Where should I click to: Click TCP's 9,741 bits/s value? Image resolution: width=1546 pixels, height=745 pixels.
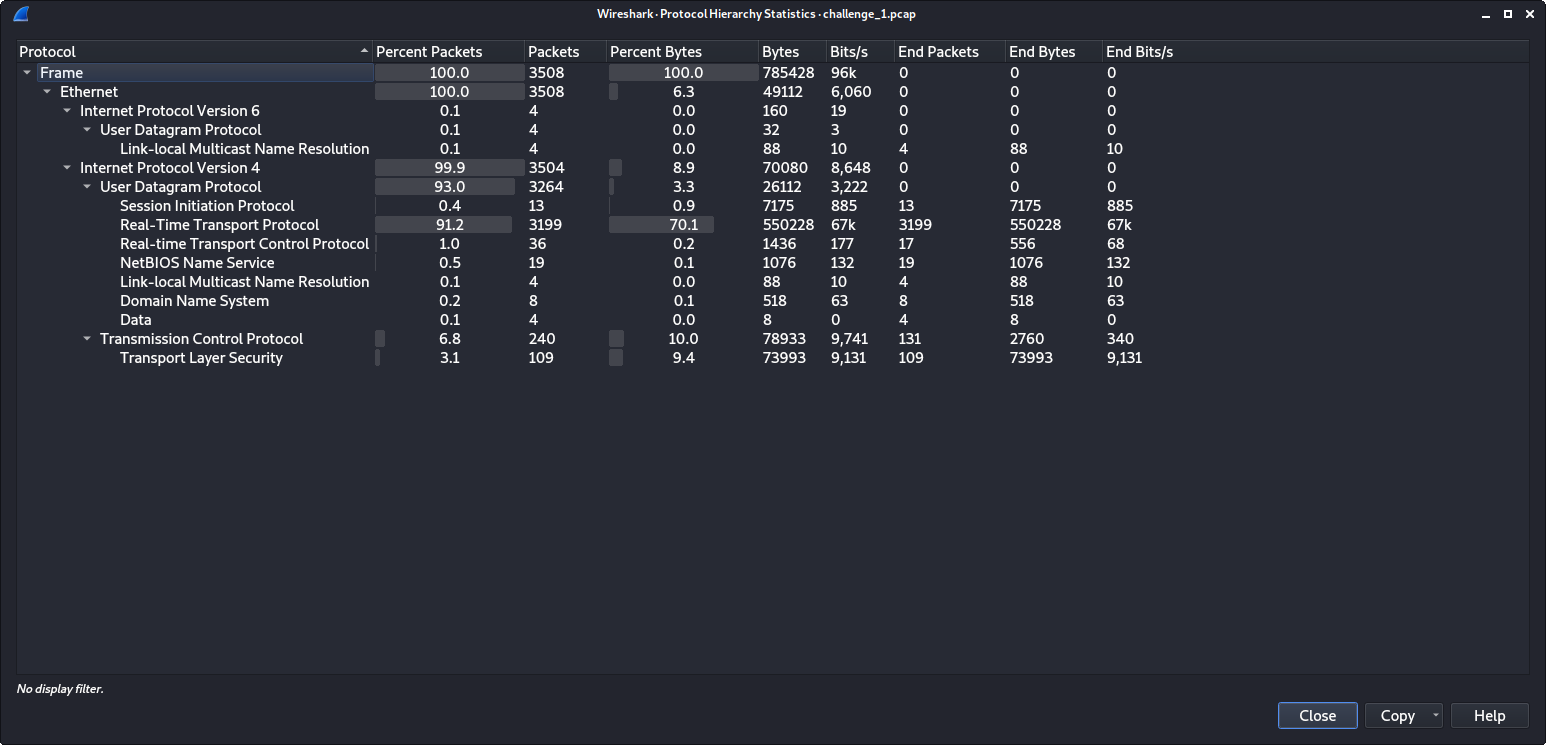[x=850, y=339]
